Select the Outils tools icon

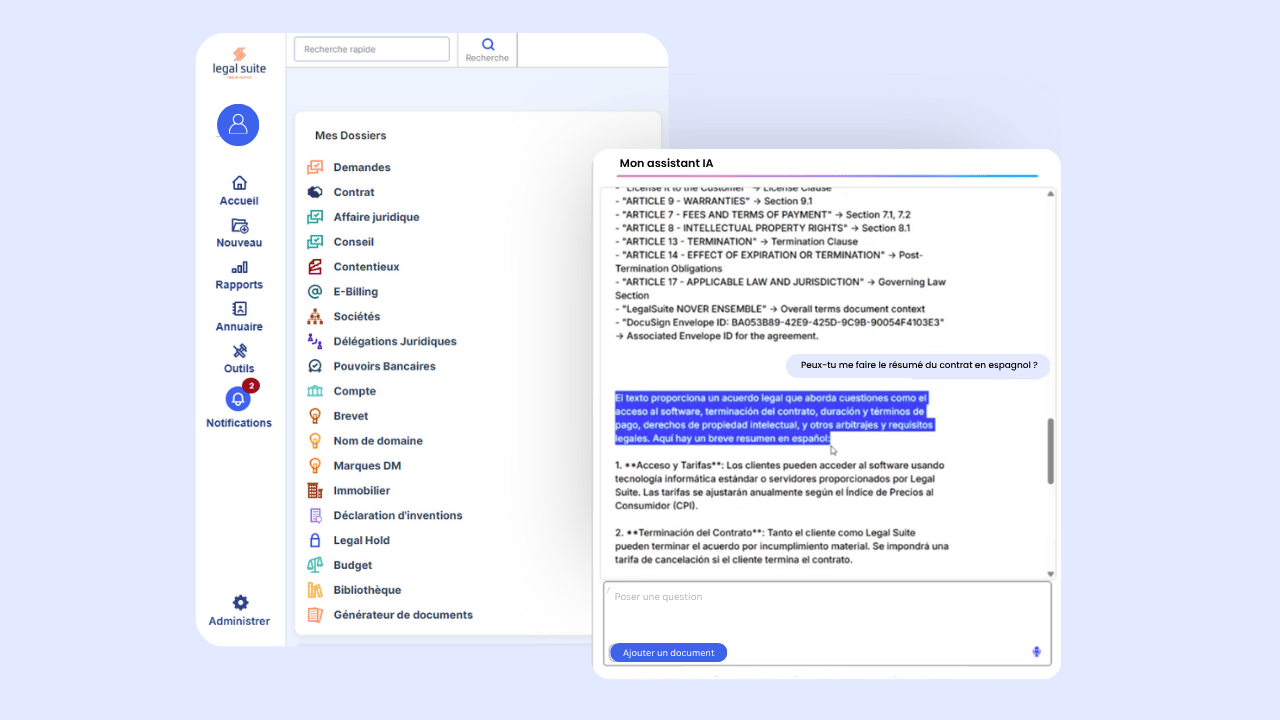238,351
